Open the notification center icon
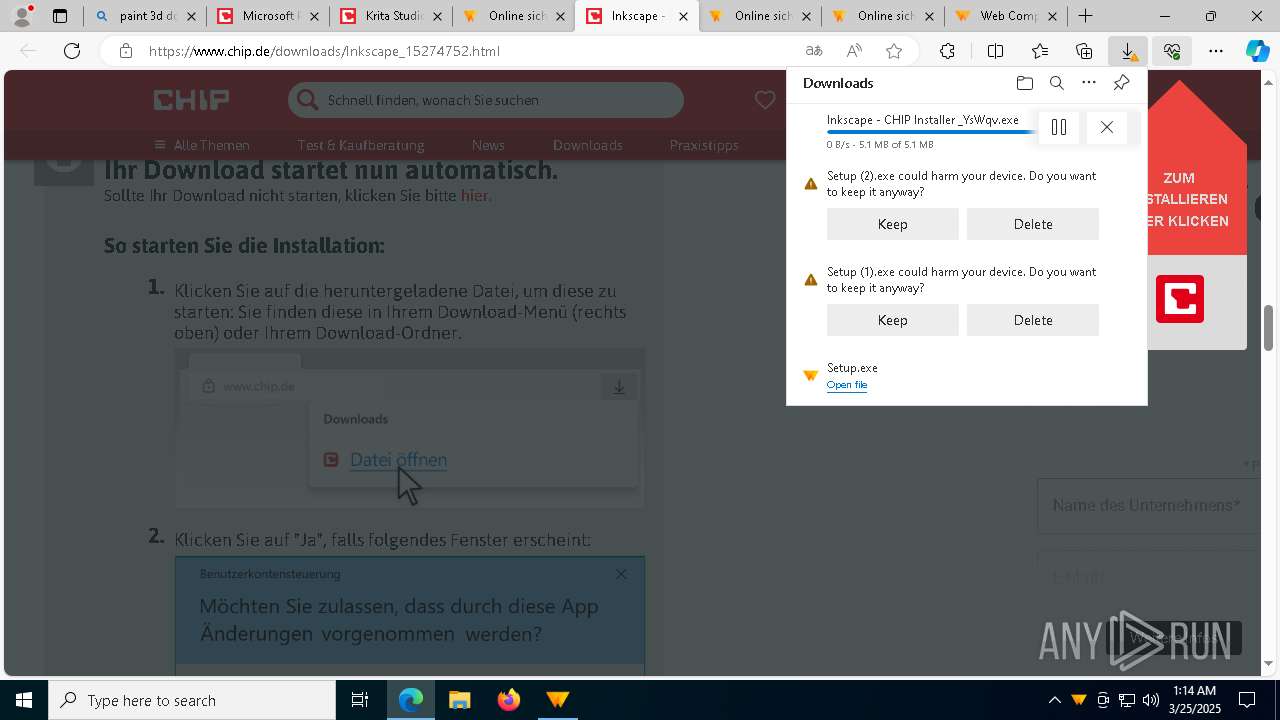The height and width of the screenshot is (720, 1280). point(1247,700)
